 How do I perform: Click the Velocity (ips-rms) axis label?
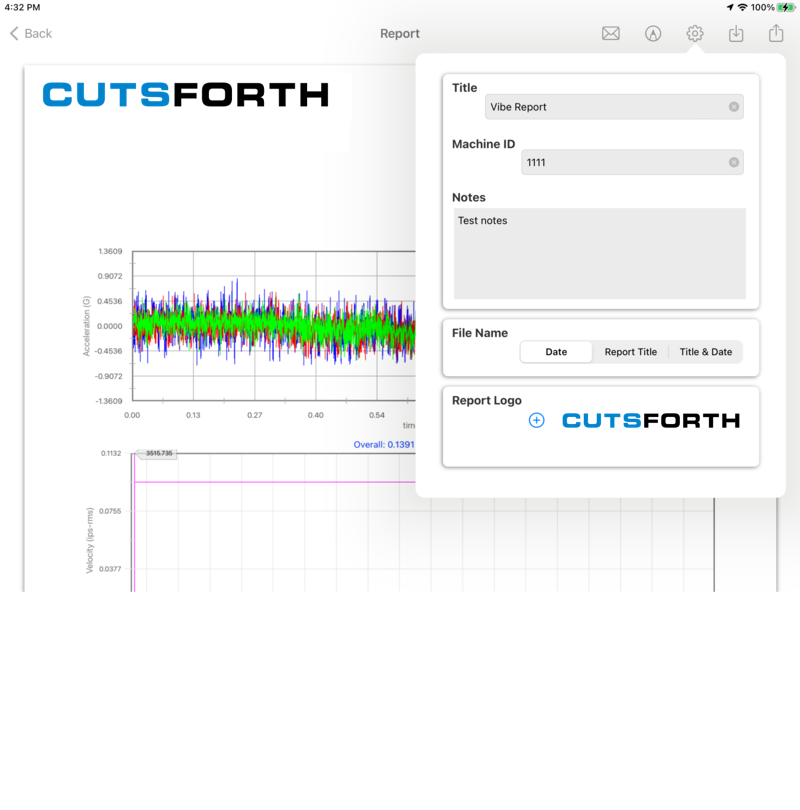tap(89, 540)
